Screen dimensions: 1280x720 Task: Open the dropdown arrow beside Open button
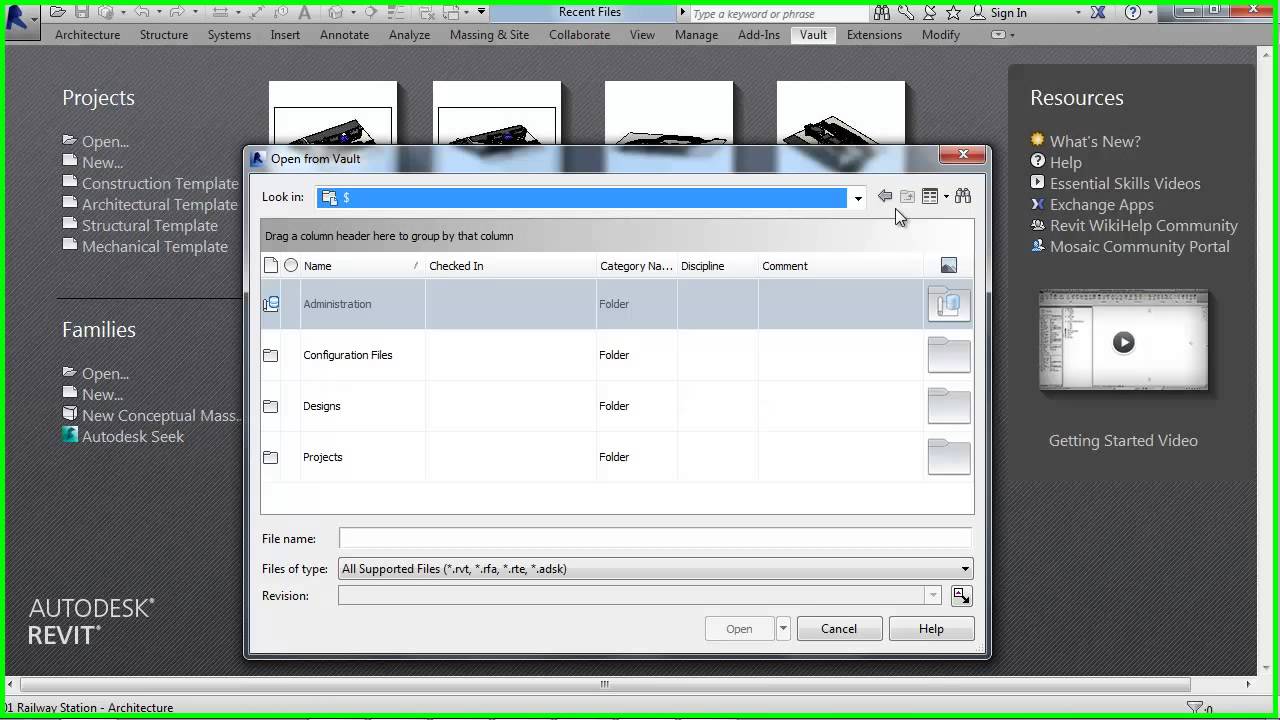pyautogui.click(x=783, y=629)
